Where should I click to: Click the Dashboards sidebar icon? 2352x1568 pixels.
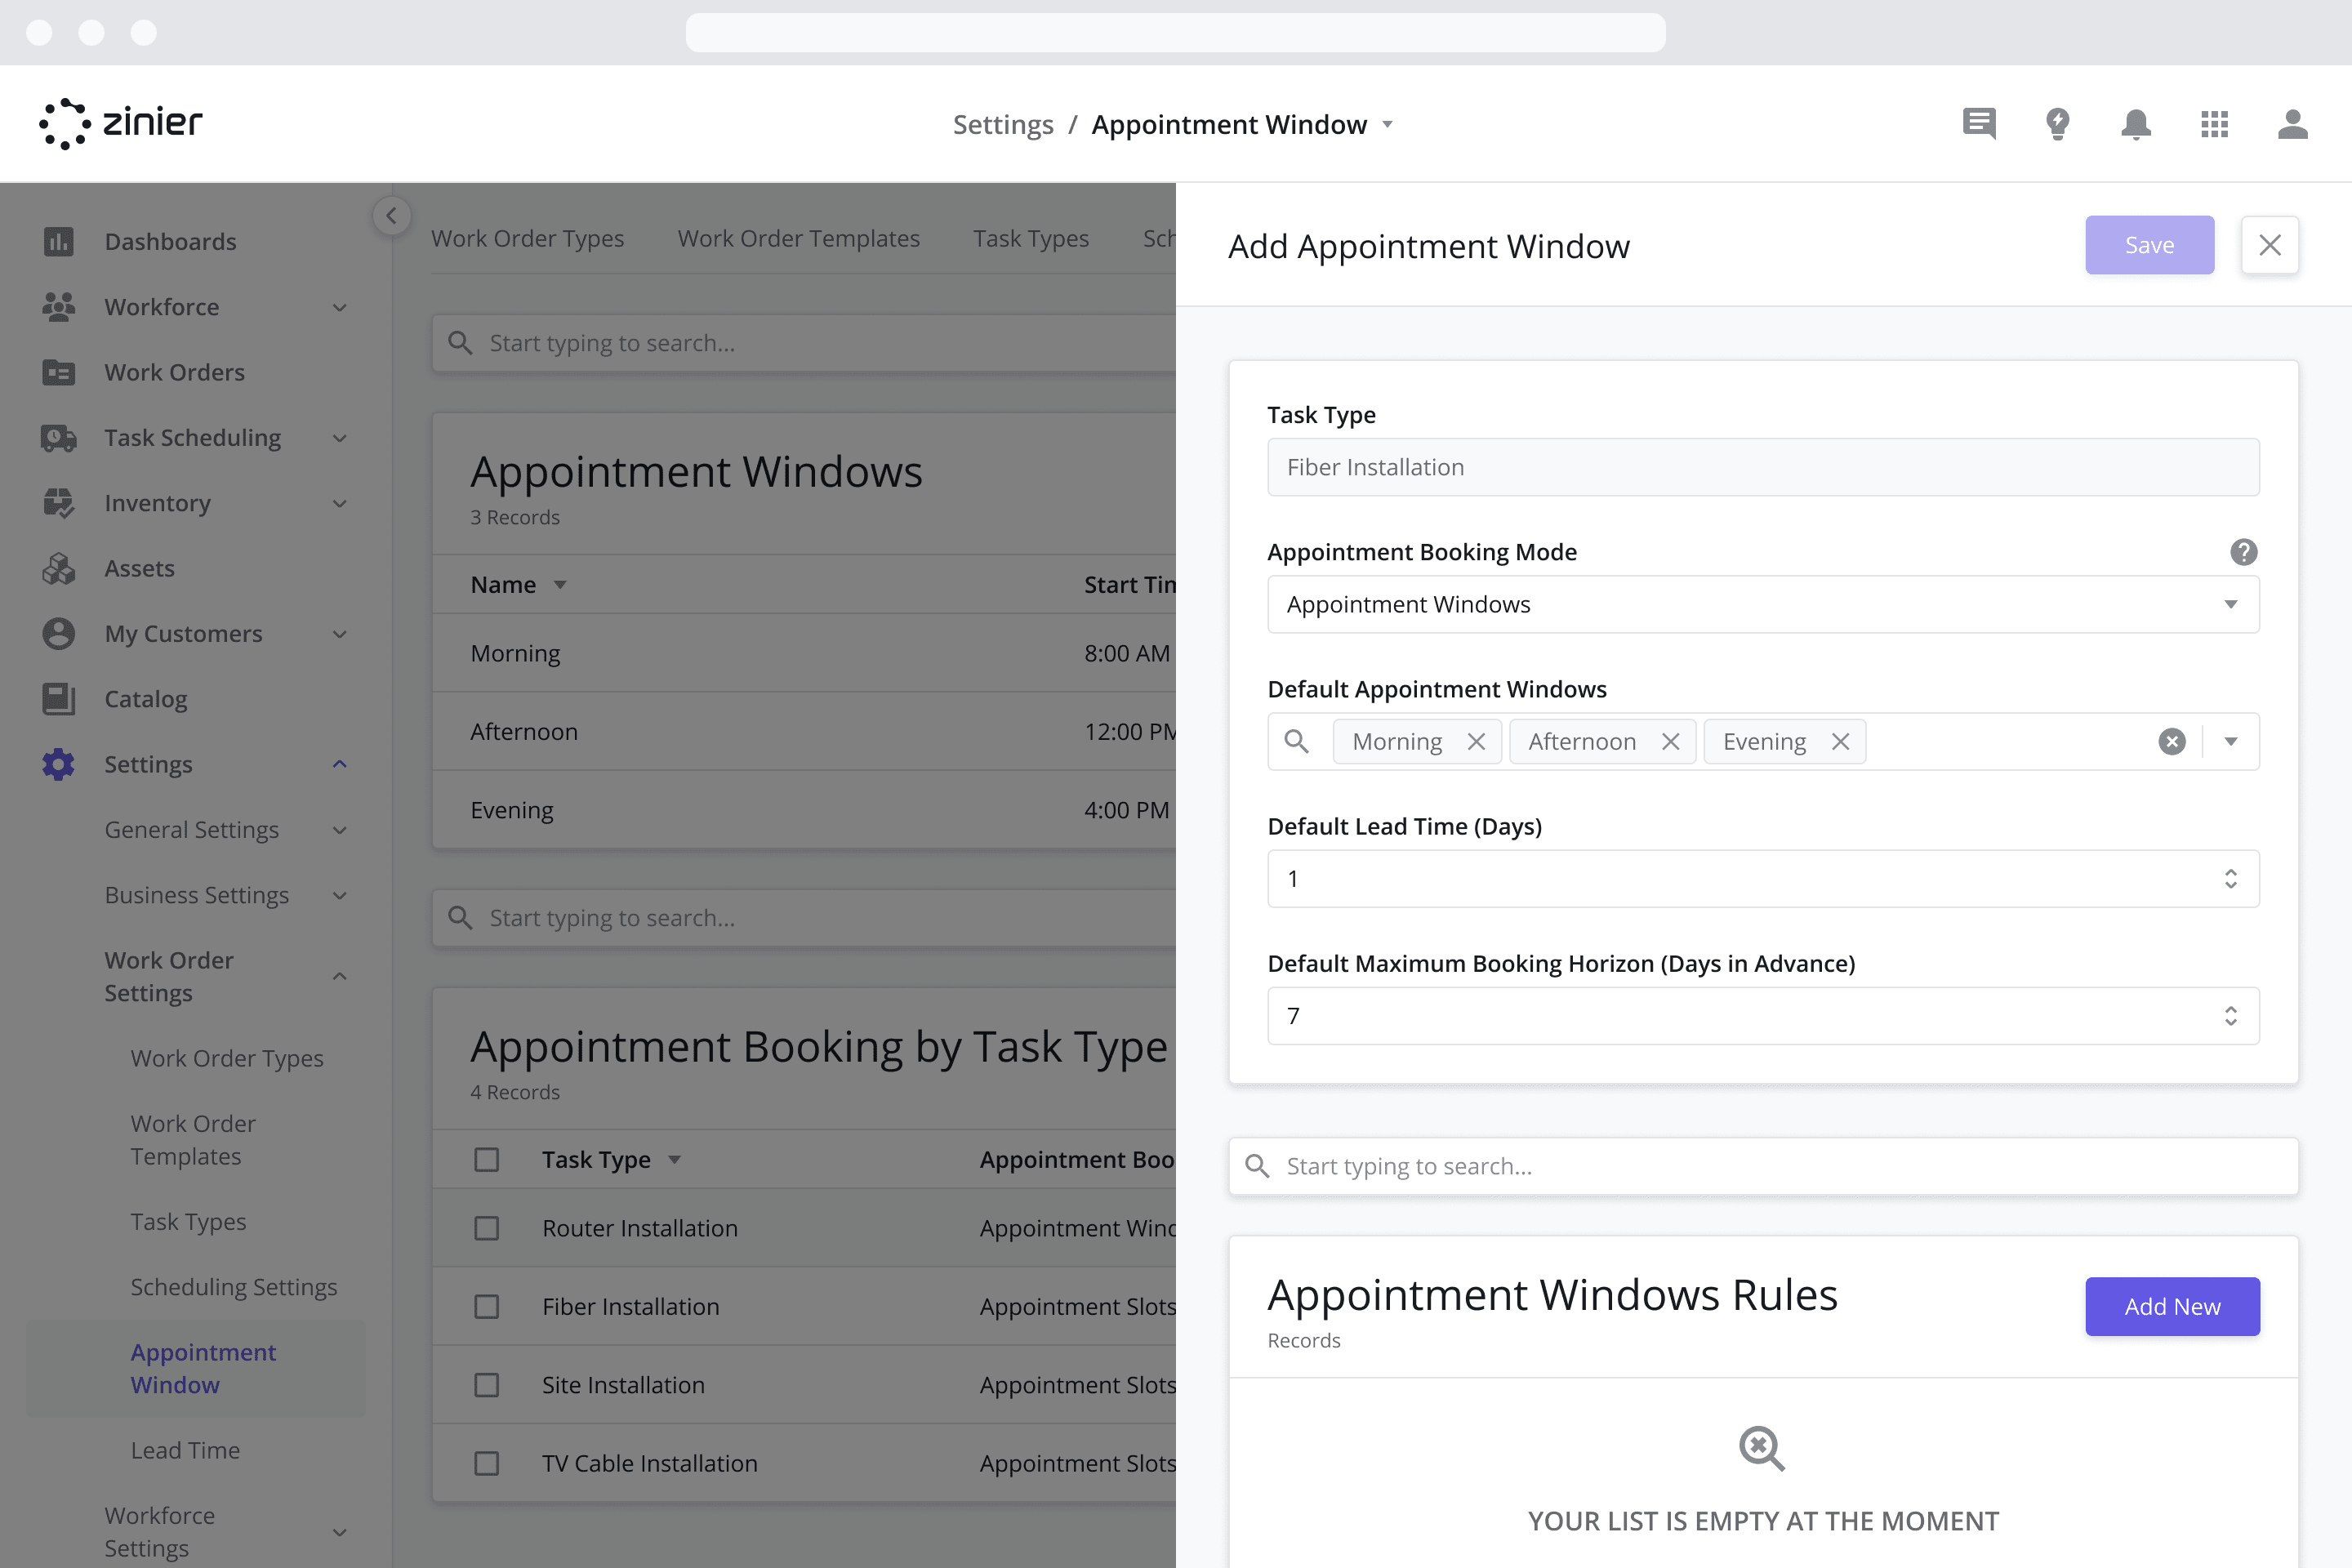point(58,241)
